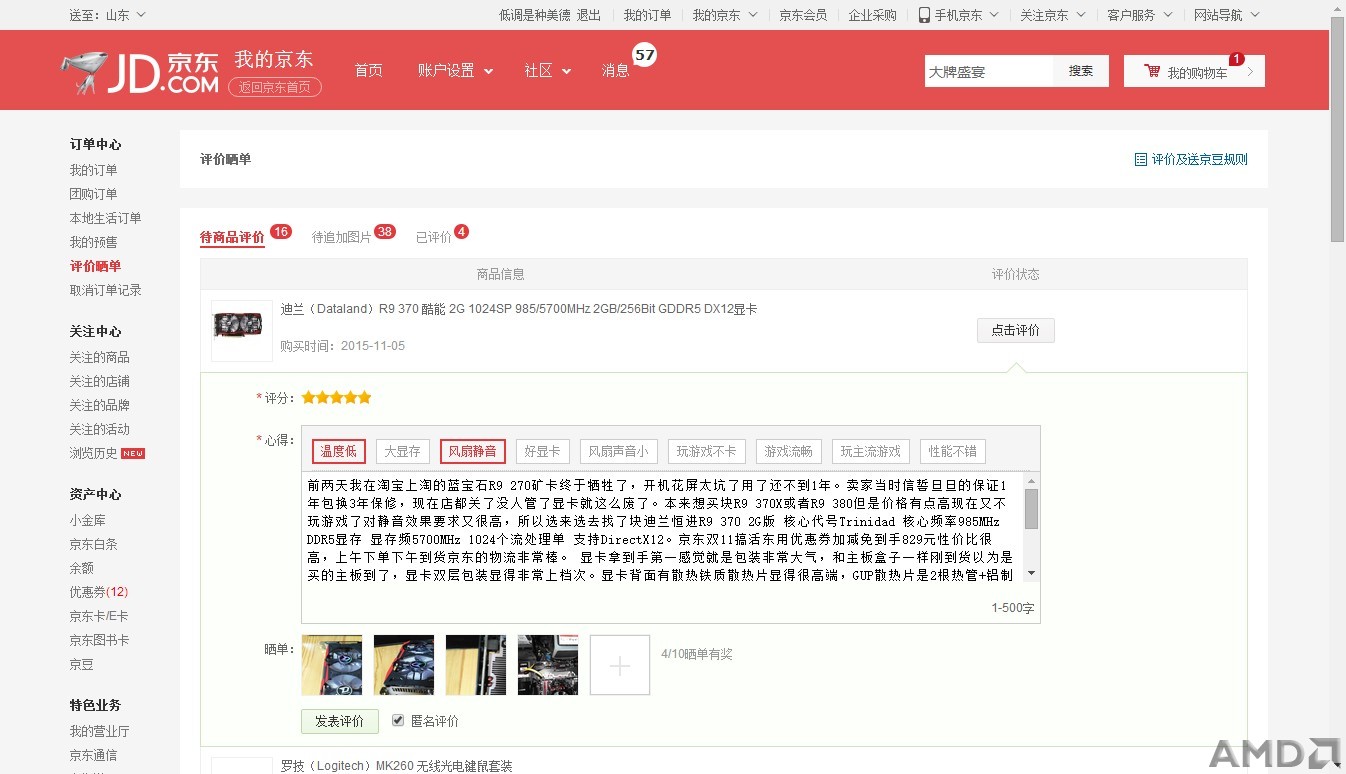This screenshot has height=774, width=1346.
Task: Open 京东白条 in sidebar
Action: (93, 544)
